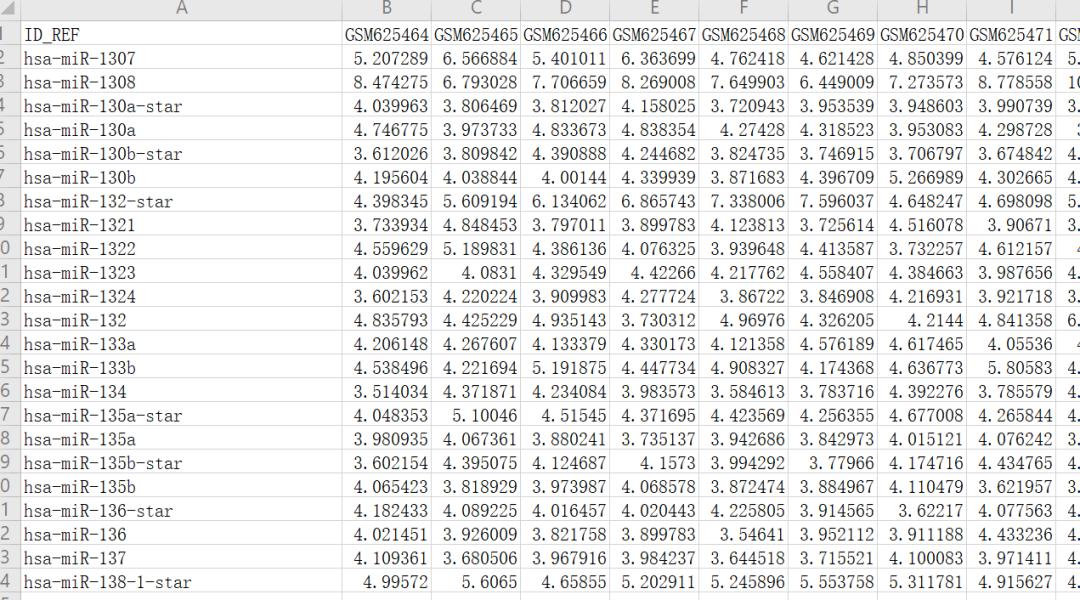Select the hsa-miR-130a-star cell
This screenshot has height=600, width=1080.
(x=181, y=106)
